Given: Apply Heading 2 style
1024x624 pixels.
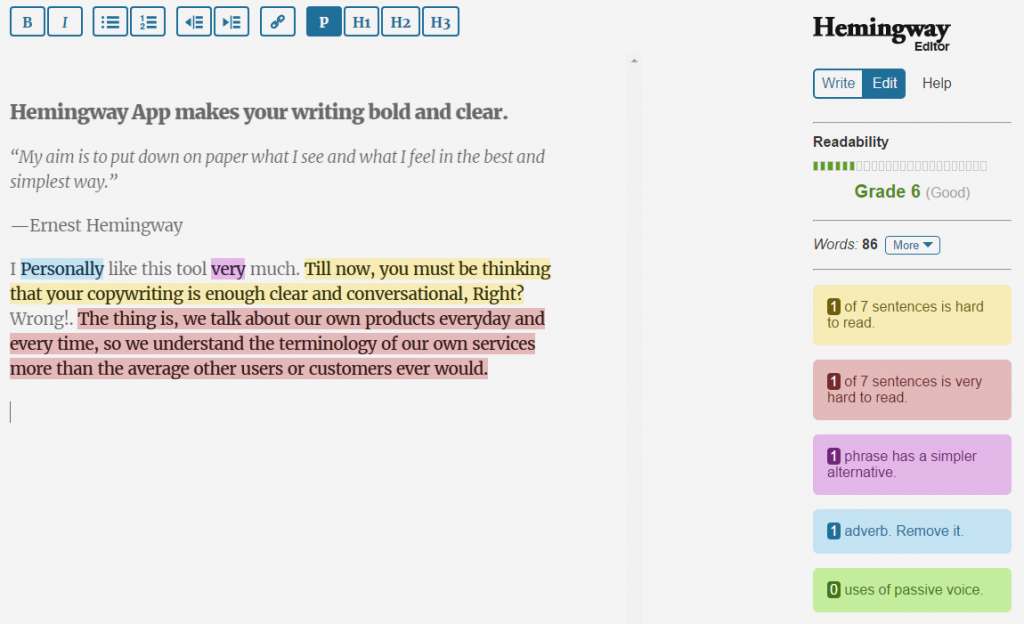Looking at the screenshot, I should point(400,22).
